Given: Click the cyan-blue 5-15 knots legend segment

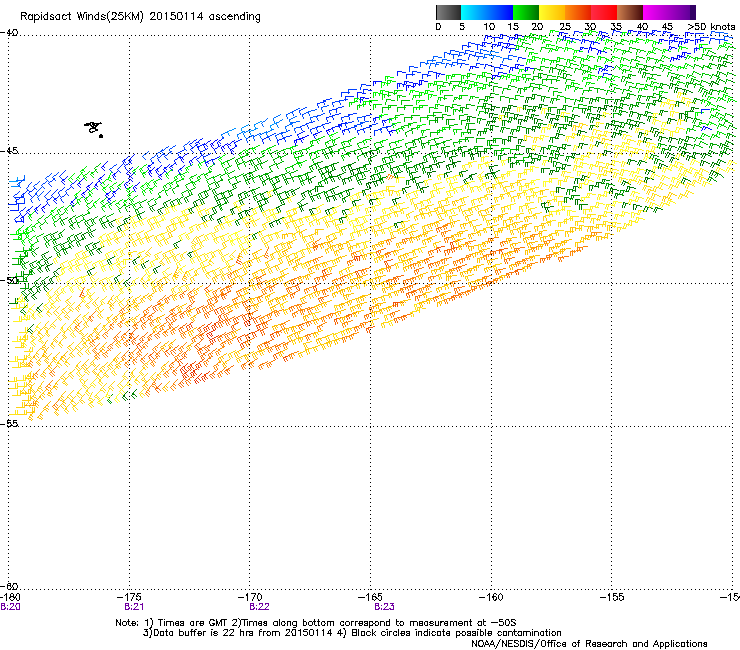Looking at the screenshot, I should click(487, 12).
